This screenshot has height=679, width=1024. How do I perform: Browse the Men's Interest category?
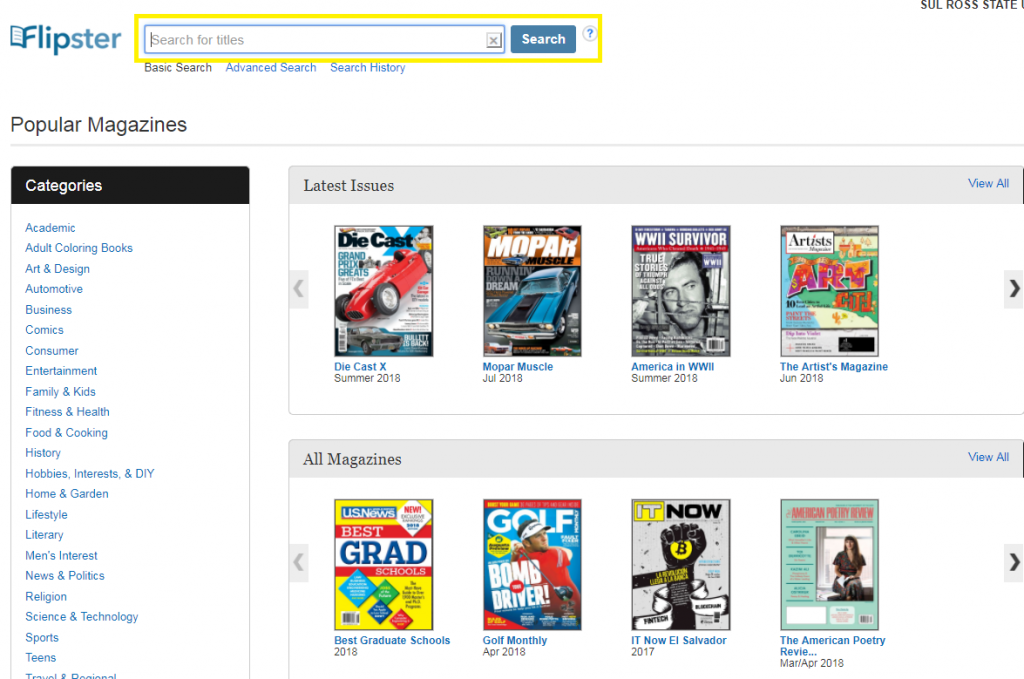click(x=61, y=556)
